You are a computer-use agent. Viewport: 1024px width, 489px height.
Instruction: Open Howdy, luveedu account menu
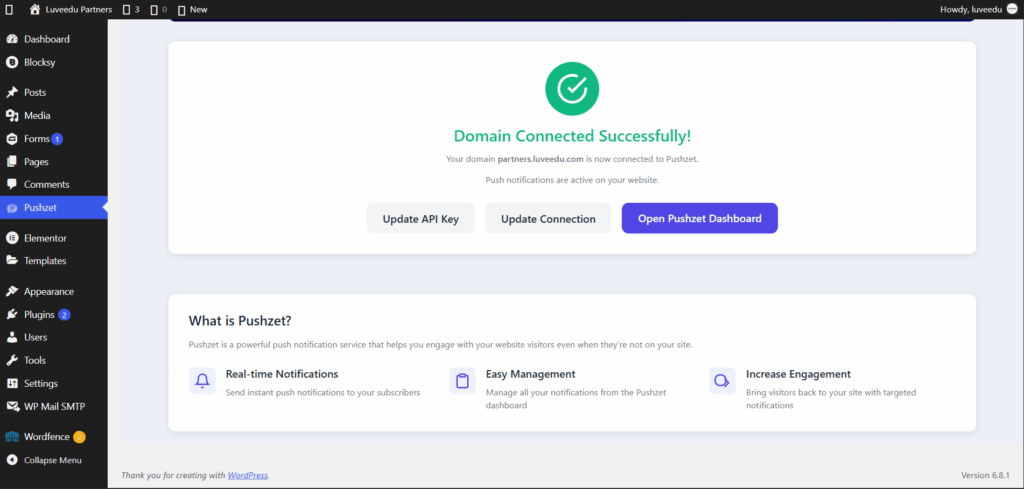[978, 10]
